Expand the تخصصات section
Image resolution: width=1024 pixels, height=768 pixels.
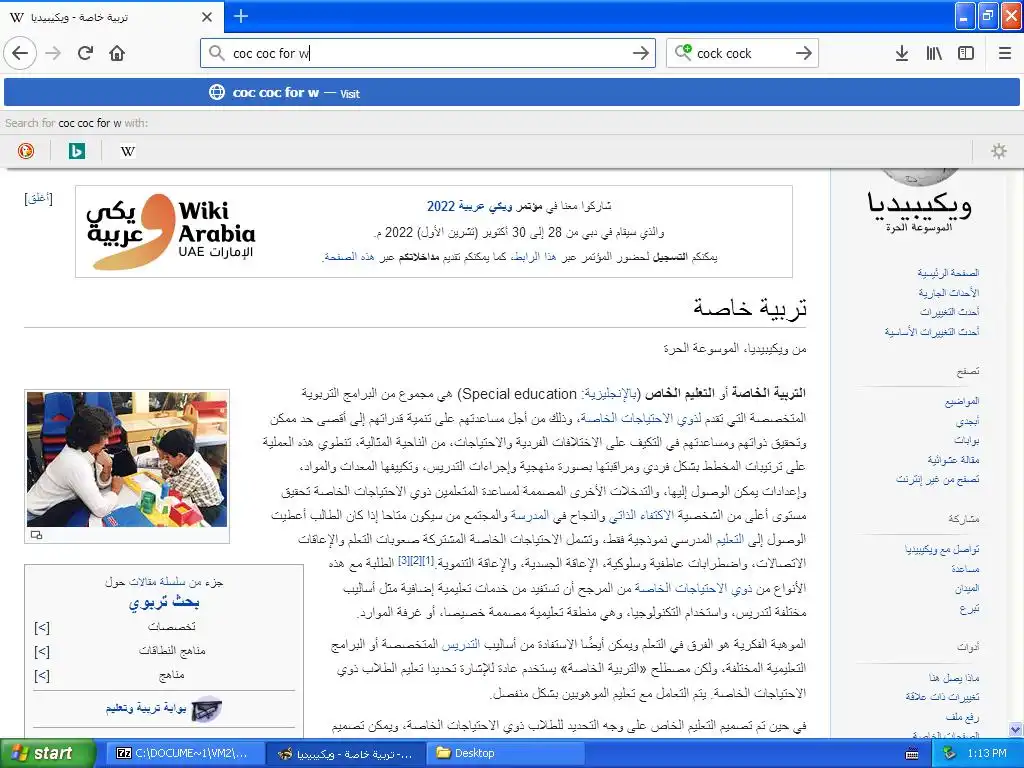pyautogui.click(x=42, y=628)
